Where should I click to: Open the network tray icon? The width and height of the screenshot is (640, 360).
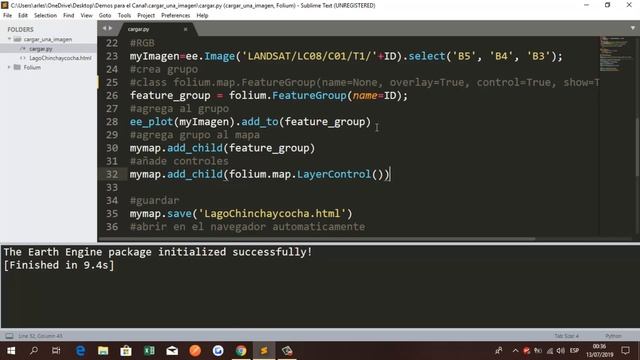[x=550, y=351]
